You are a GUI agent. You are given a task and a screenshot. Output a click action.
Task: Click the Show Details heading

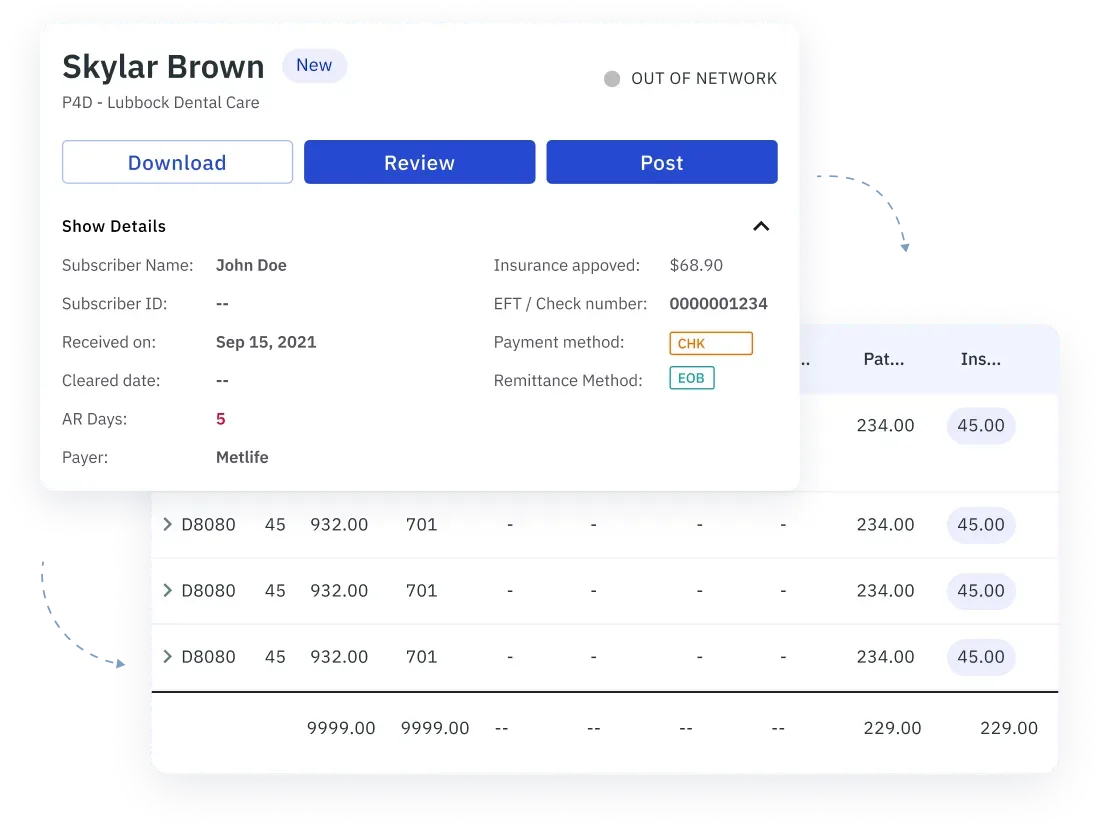tap(114, 226)
